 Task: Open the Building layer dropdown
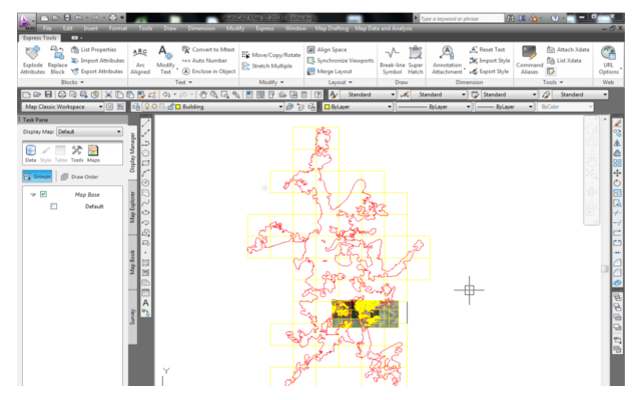click(x=227, y=107)
